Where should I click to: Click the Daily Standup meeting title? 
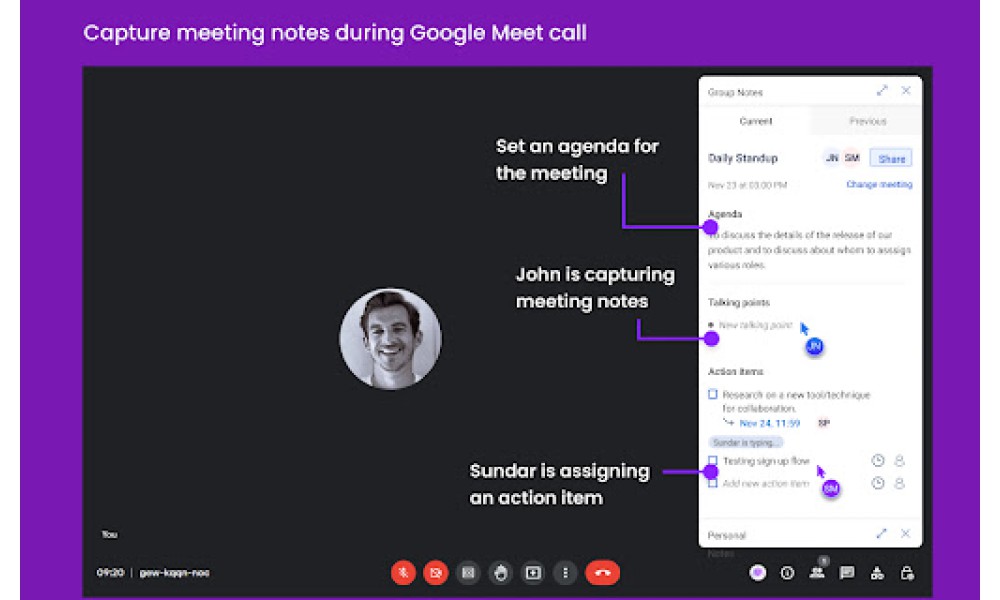tap(743, 158)
